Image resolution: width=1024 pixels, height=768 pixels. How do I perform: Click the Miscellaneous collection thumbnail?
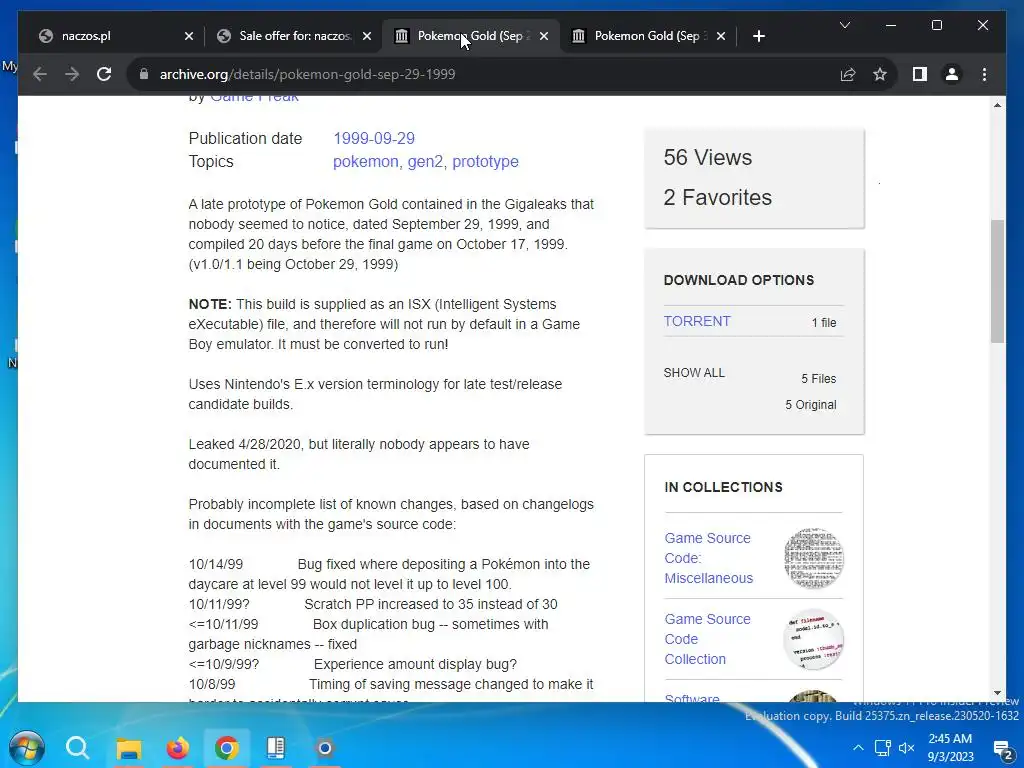[813, 558]
